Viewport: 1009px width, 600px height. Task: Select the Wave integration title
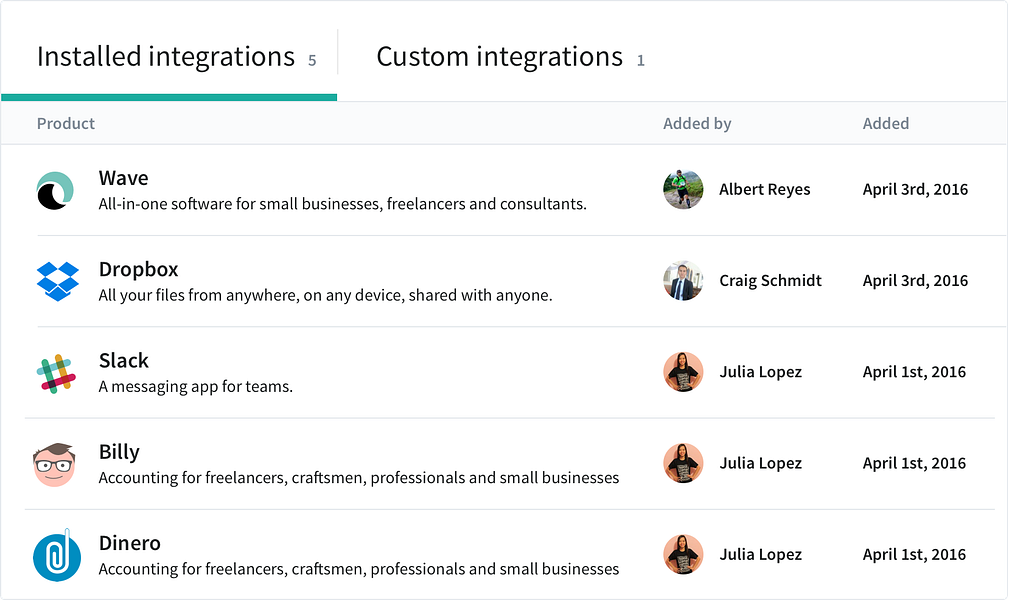pyautogui.click(x=124, y=178)
